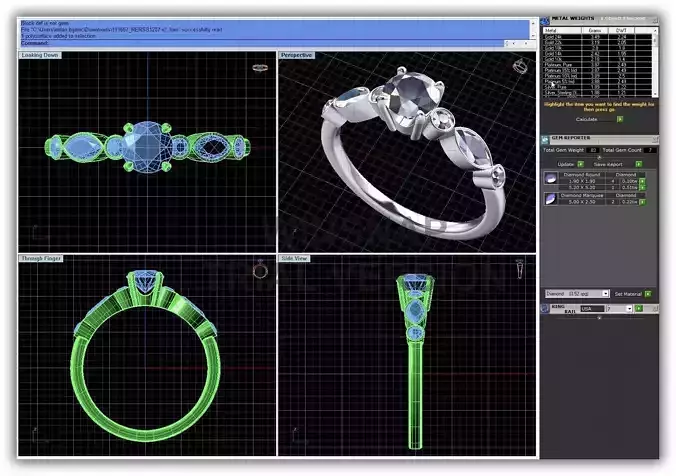Select the Side View viewport title
This screenshot has width=676, height=476.
point(294,258)
